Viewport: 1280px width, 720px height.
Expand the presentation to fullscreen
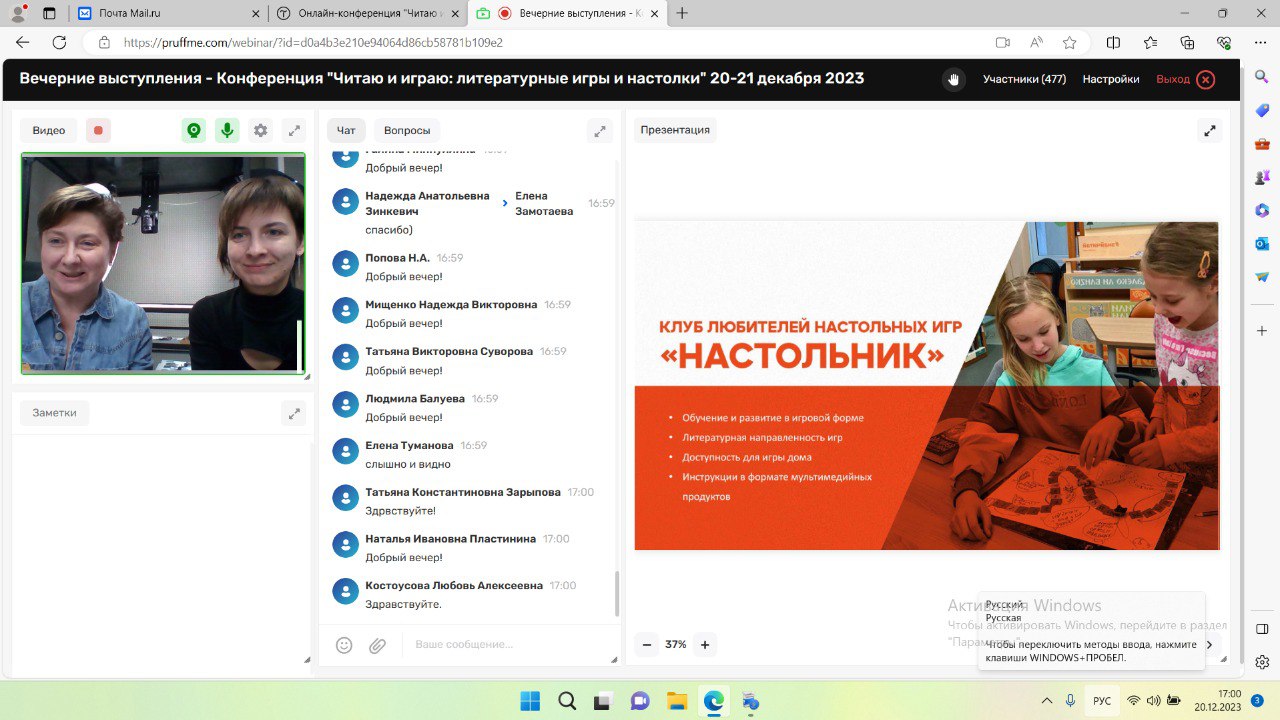(x=1210, y=130)
